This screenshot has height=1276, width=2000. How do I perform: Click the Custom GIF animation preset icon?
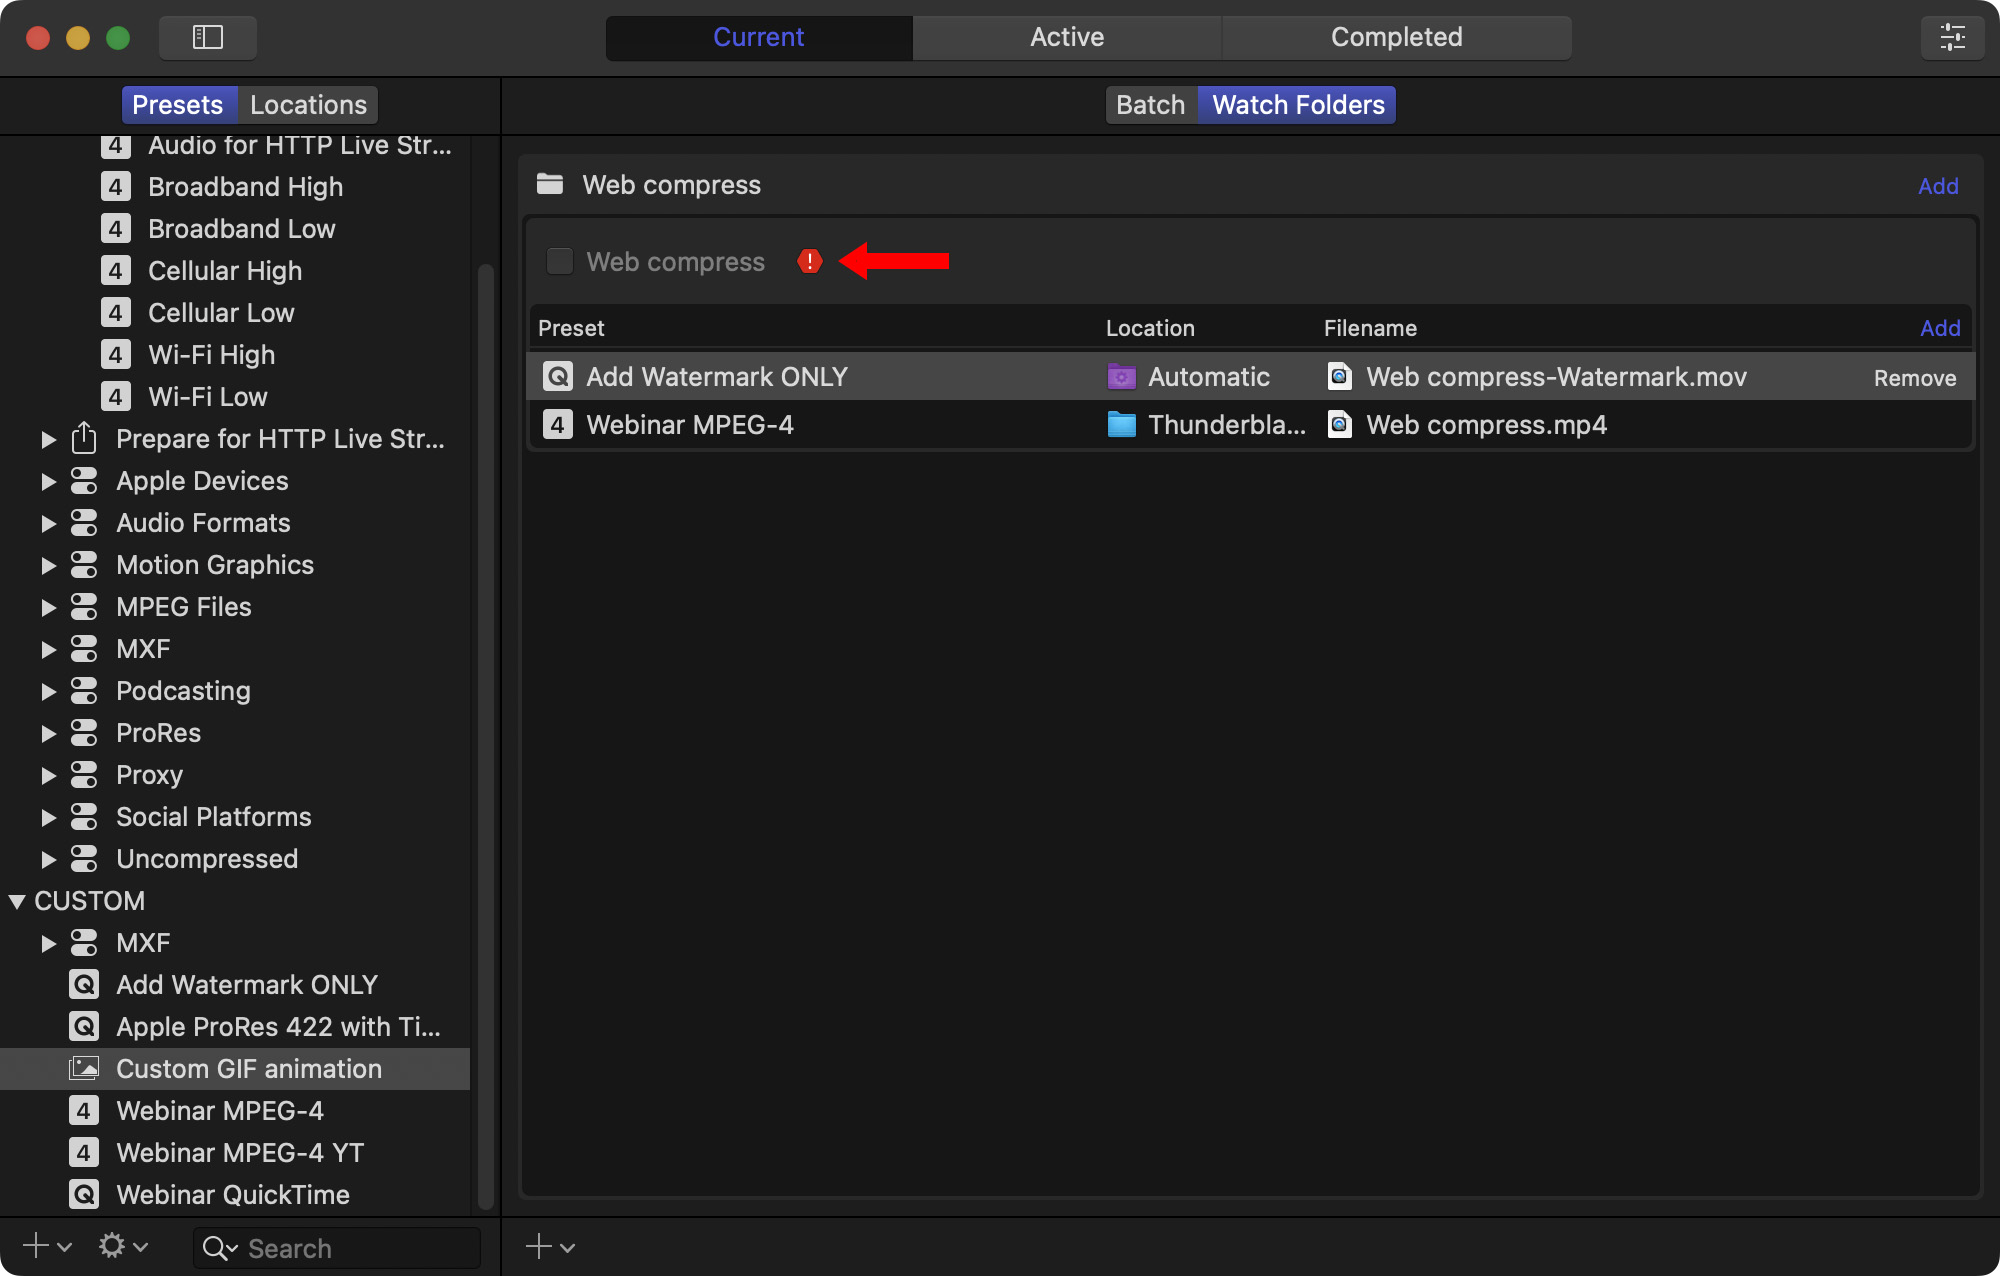click(84, 1069)
